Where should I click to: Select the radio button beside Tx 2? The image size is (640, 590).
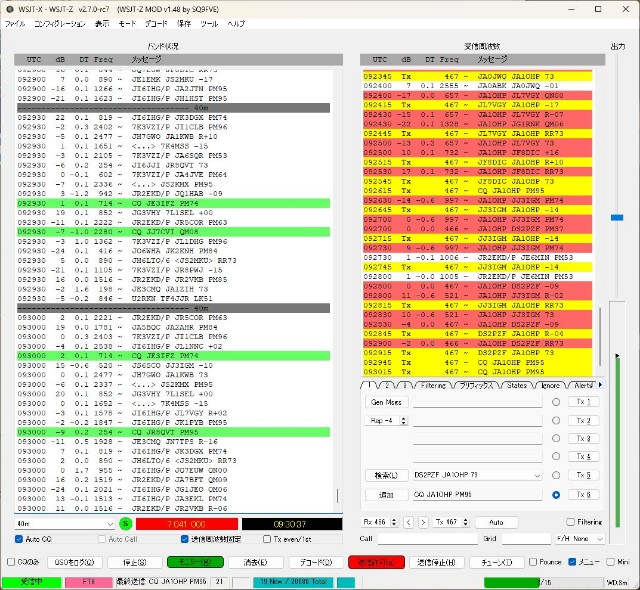556,420
